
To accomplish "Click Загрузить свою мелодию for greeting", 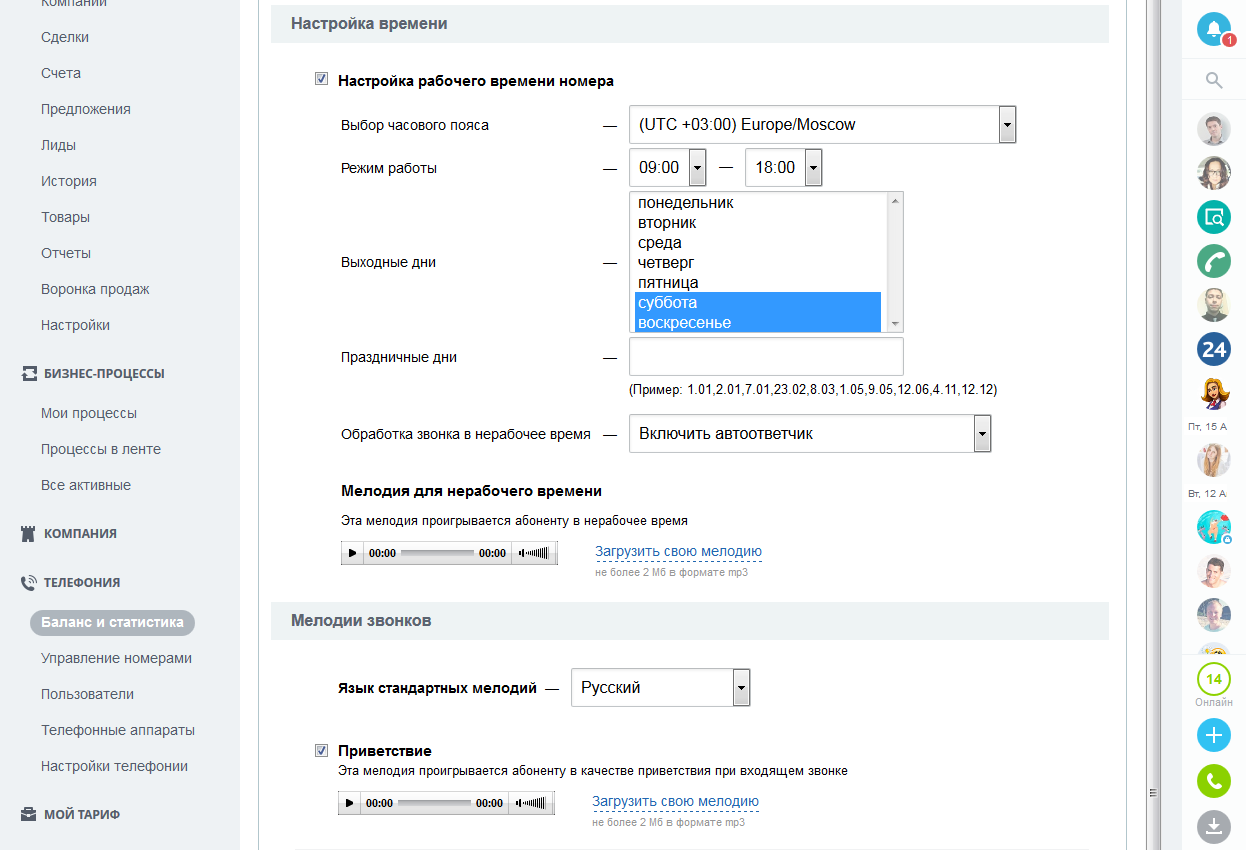I will 675,801.
